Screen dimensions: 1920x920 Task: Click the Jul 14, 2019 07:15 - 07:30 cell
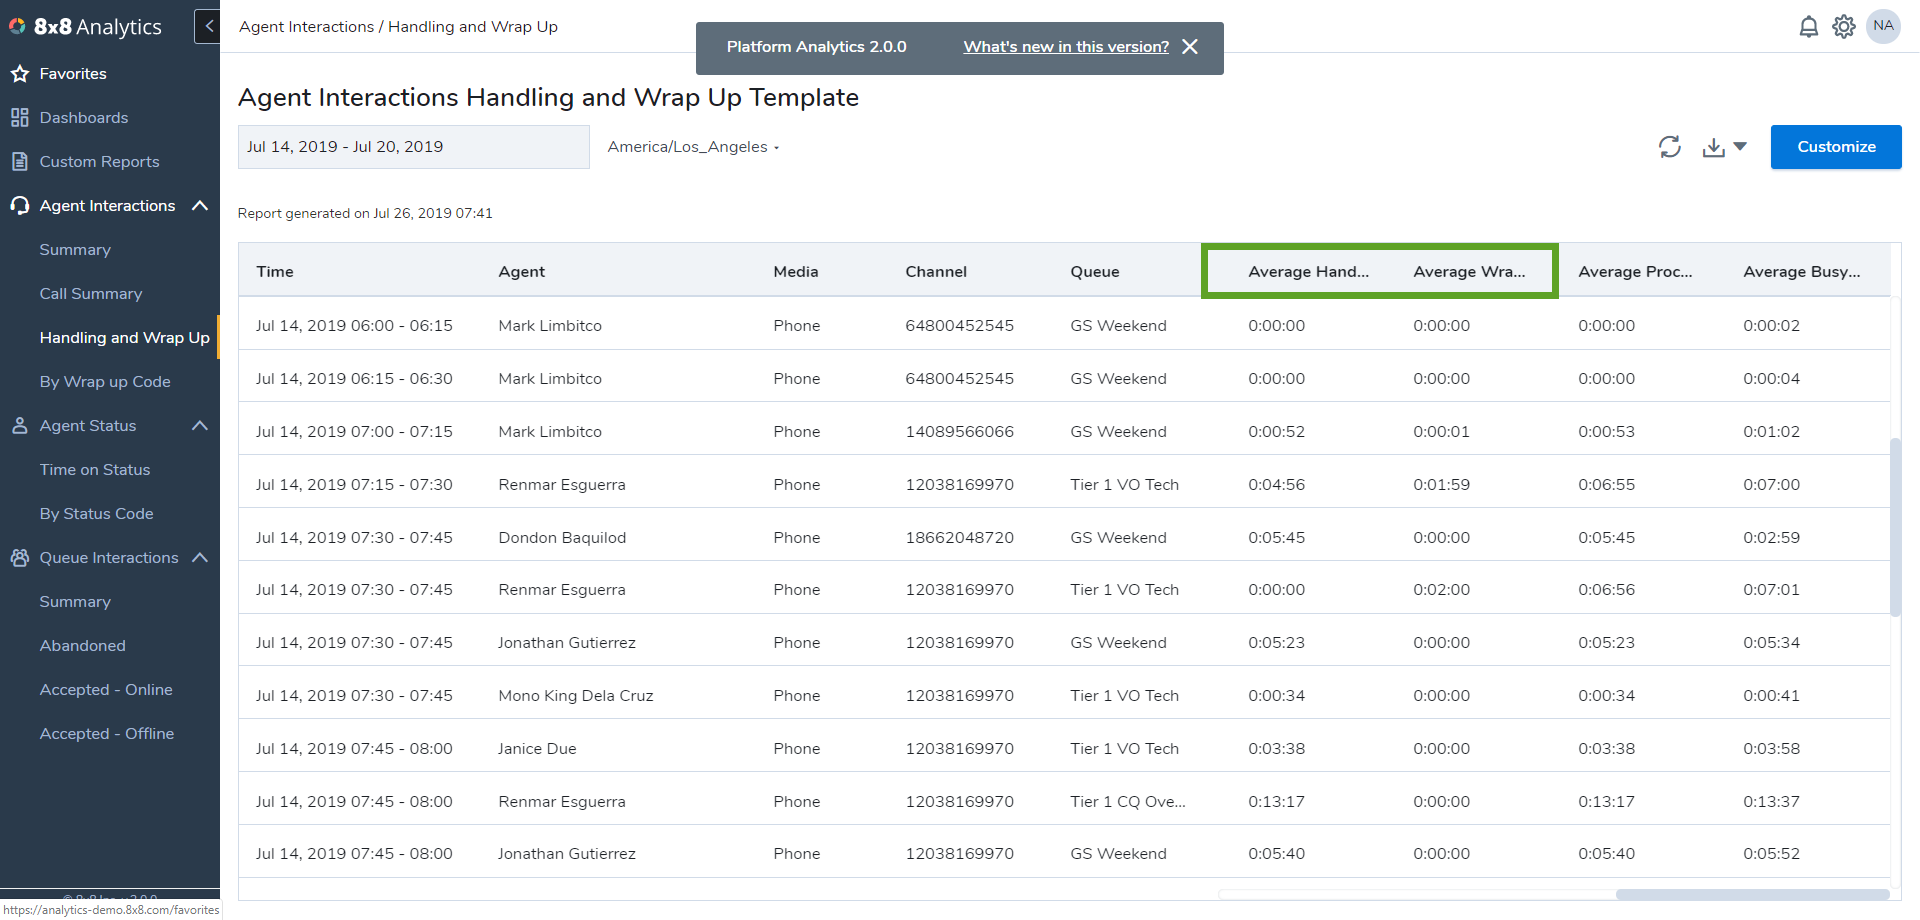coord(354,484)
